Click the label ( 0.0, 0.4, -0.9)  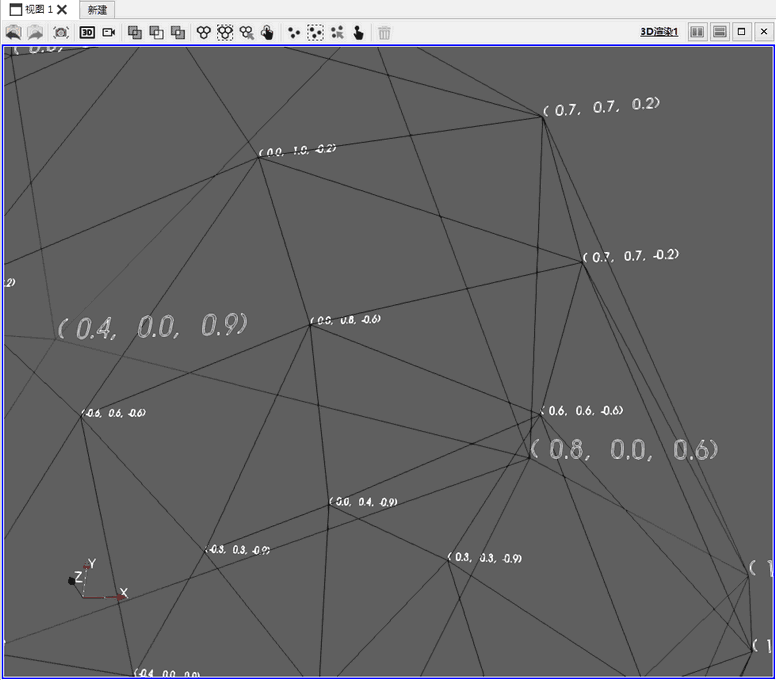coord(363,502)
